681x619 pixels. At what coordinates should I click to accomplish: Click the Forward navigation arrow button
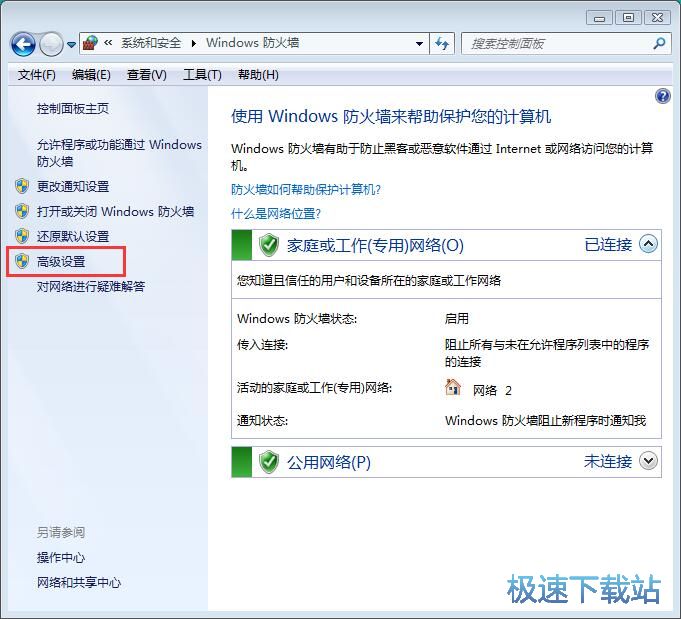tap(51, 44)
